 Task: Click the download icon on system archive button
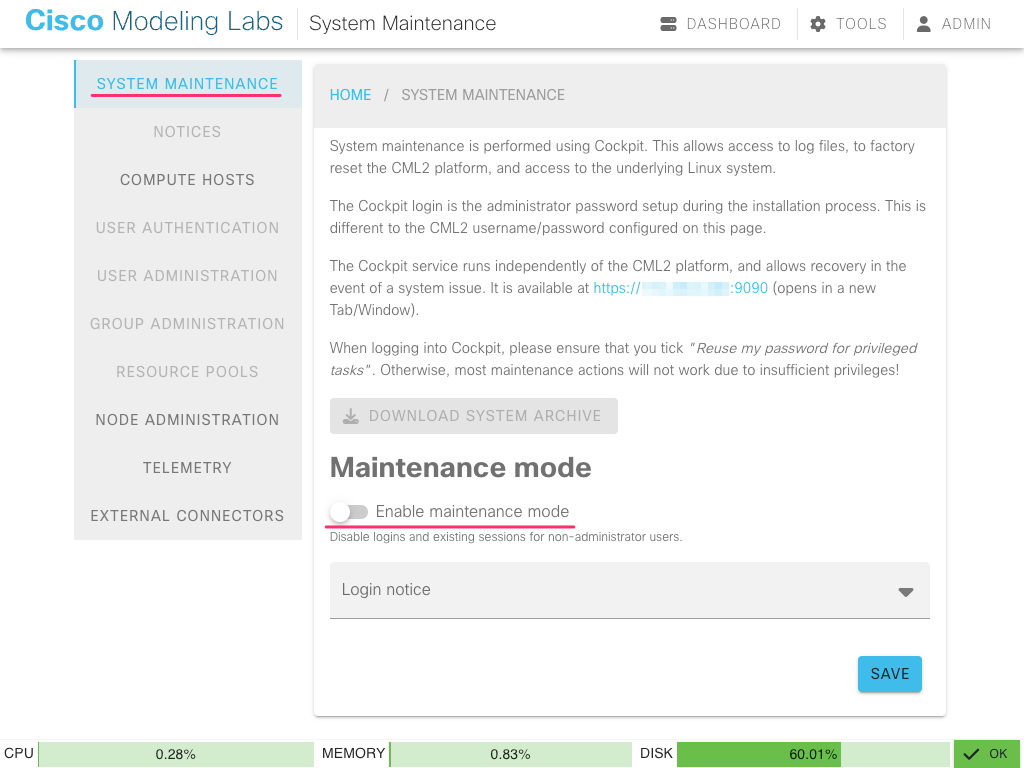click(351, 416)
